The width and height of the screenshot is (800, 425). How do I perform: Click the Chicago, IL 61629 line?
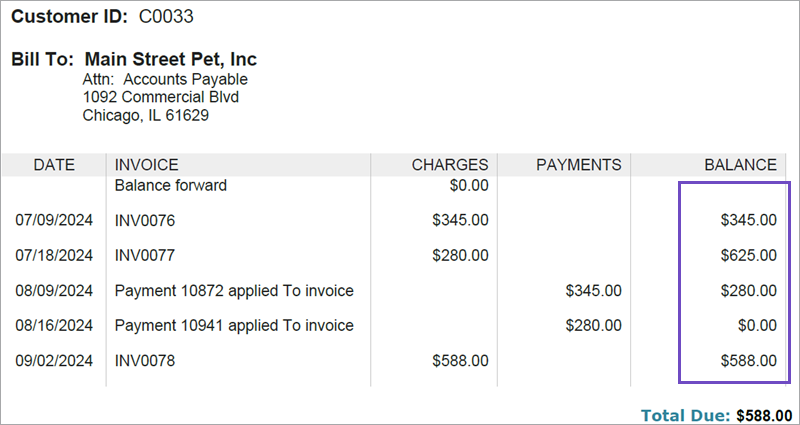[145, 116]
